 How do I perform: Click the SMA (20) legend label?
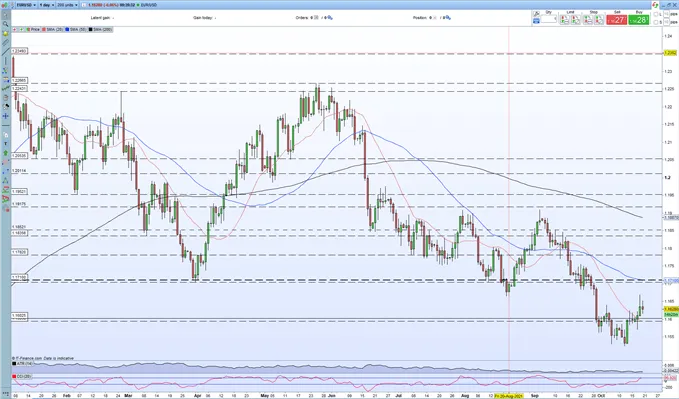(x=55, y=29)
